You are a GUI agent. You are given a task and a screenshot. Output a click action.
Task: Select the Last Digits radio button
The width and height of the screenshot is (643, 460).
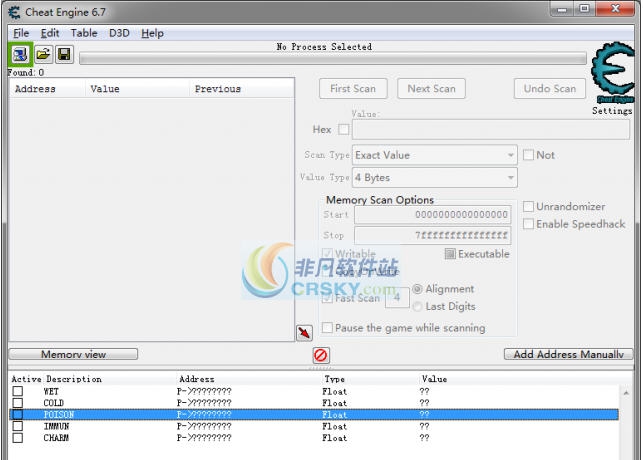[417, 306]
